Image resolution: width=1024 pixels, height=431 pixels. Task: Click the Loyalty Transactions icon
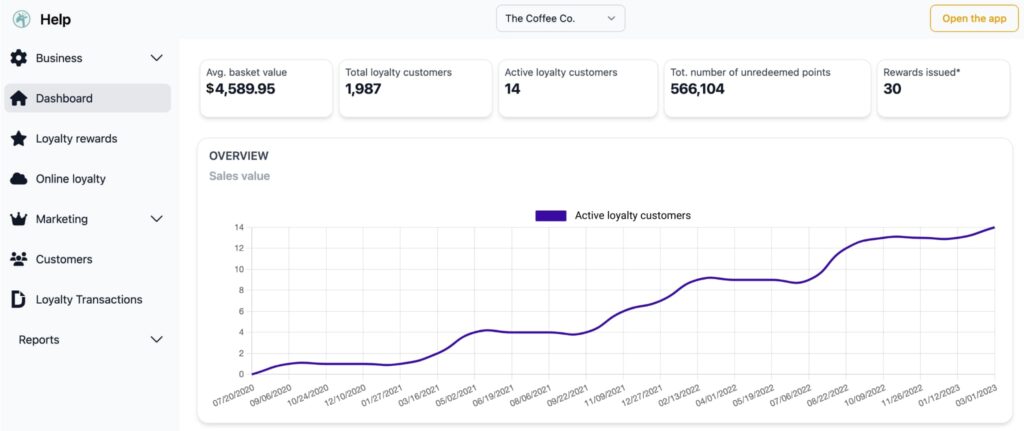(18, 299)
